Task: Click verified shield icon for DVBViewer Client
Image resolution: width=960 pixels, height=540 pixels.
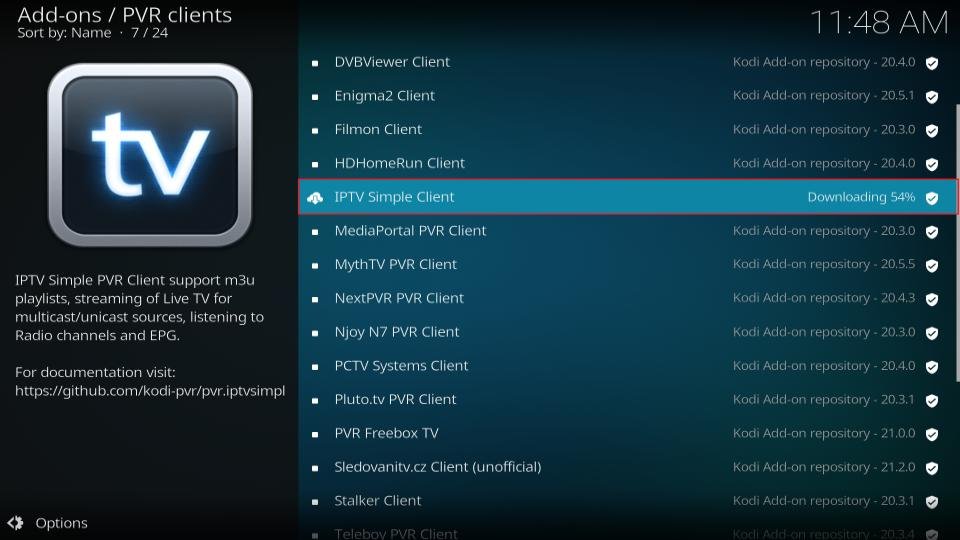Action: 932,63
